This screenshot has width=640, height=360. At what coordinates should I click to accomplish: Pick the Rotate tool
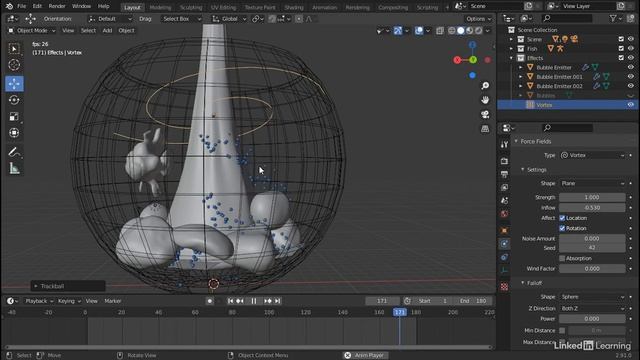[14, 100]
